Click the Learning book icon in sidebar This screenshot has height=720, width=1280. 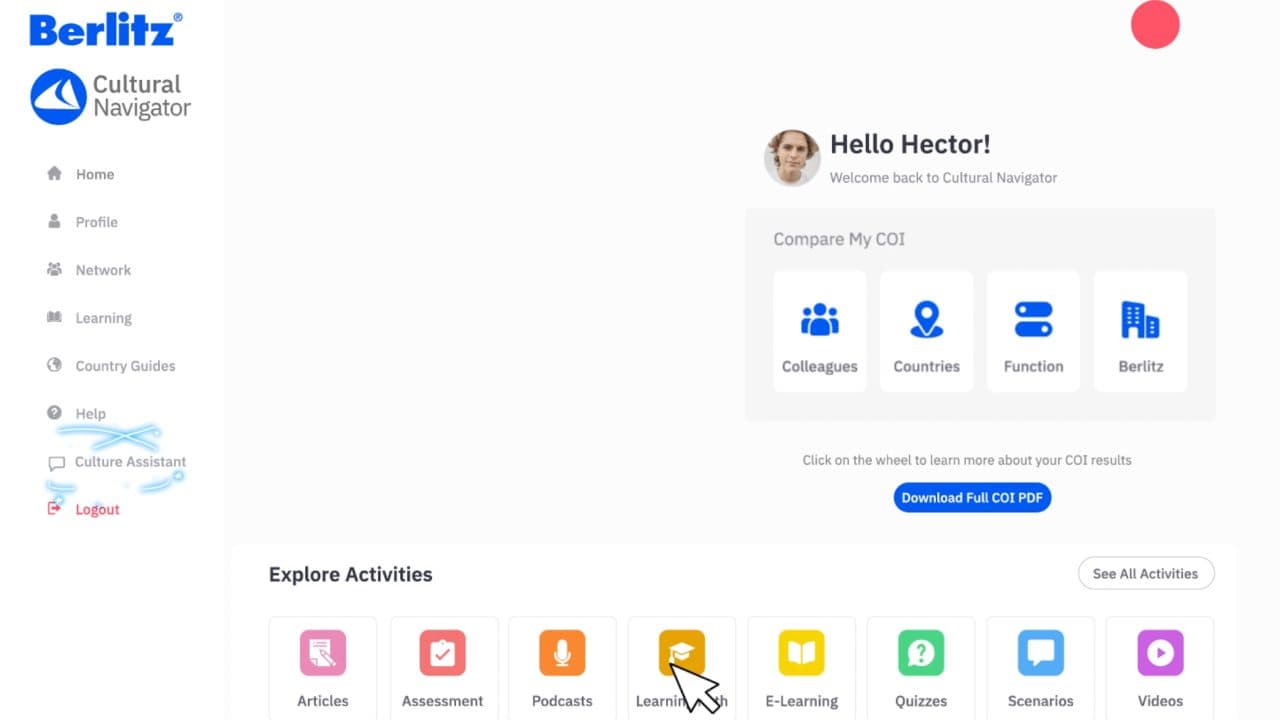pyautogui.click(x=55, y=317)
